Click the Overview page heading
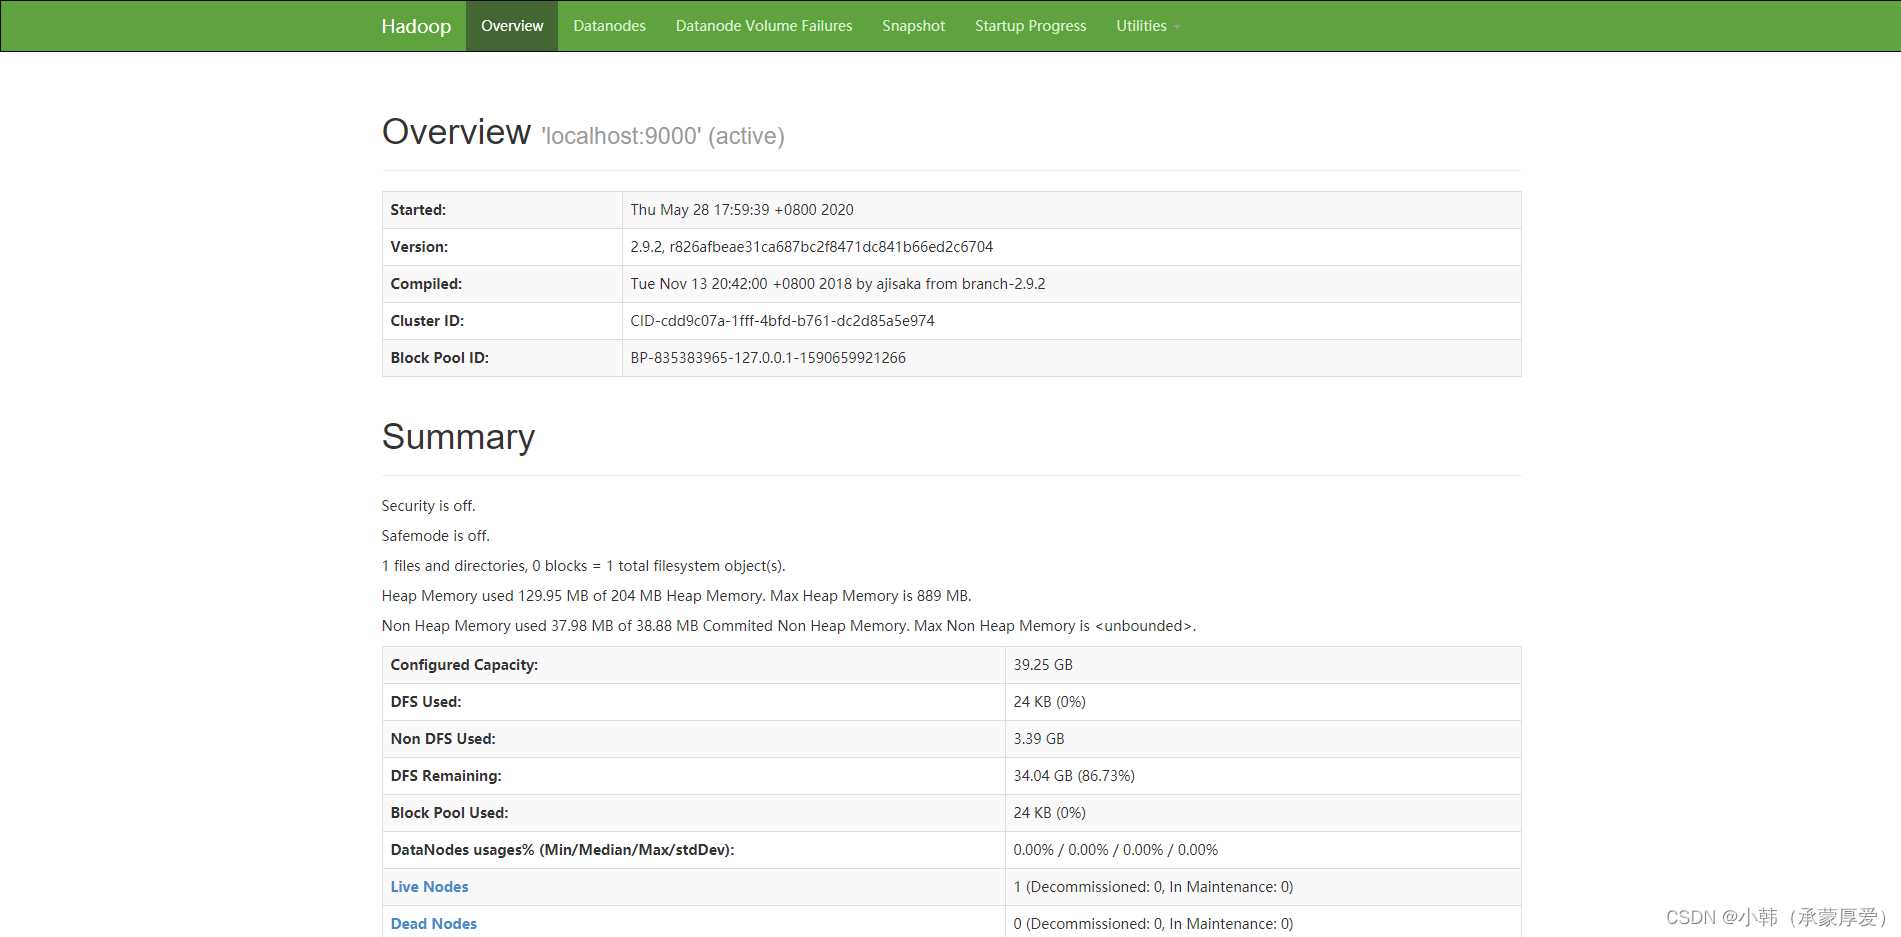The image size is (1901, 937). click(x=456, y=132)
